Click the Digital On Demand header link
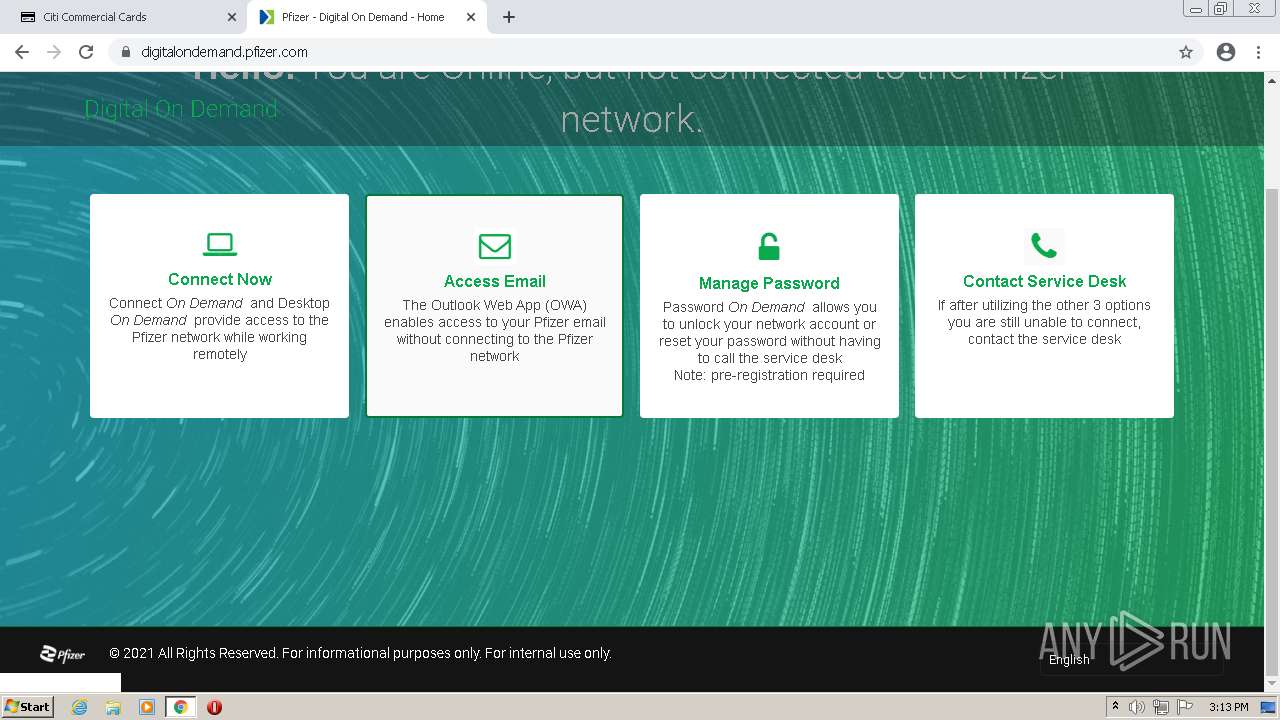The width and height of the screenshot is (1280, 720). pos(181,109)
